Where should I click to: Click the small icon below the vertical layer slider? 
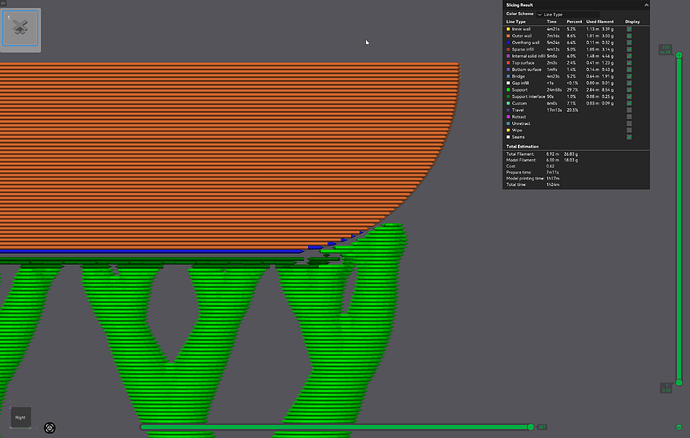point(679,427)
